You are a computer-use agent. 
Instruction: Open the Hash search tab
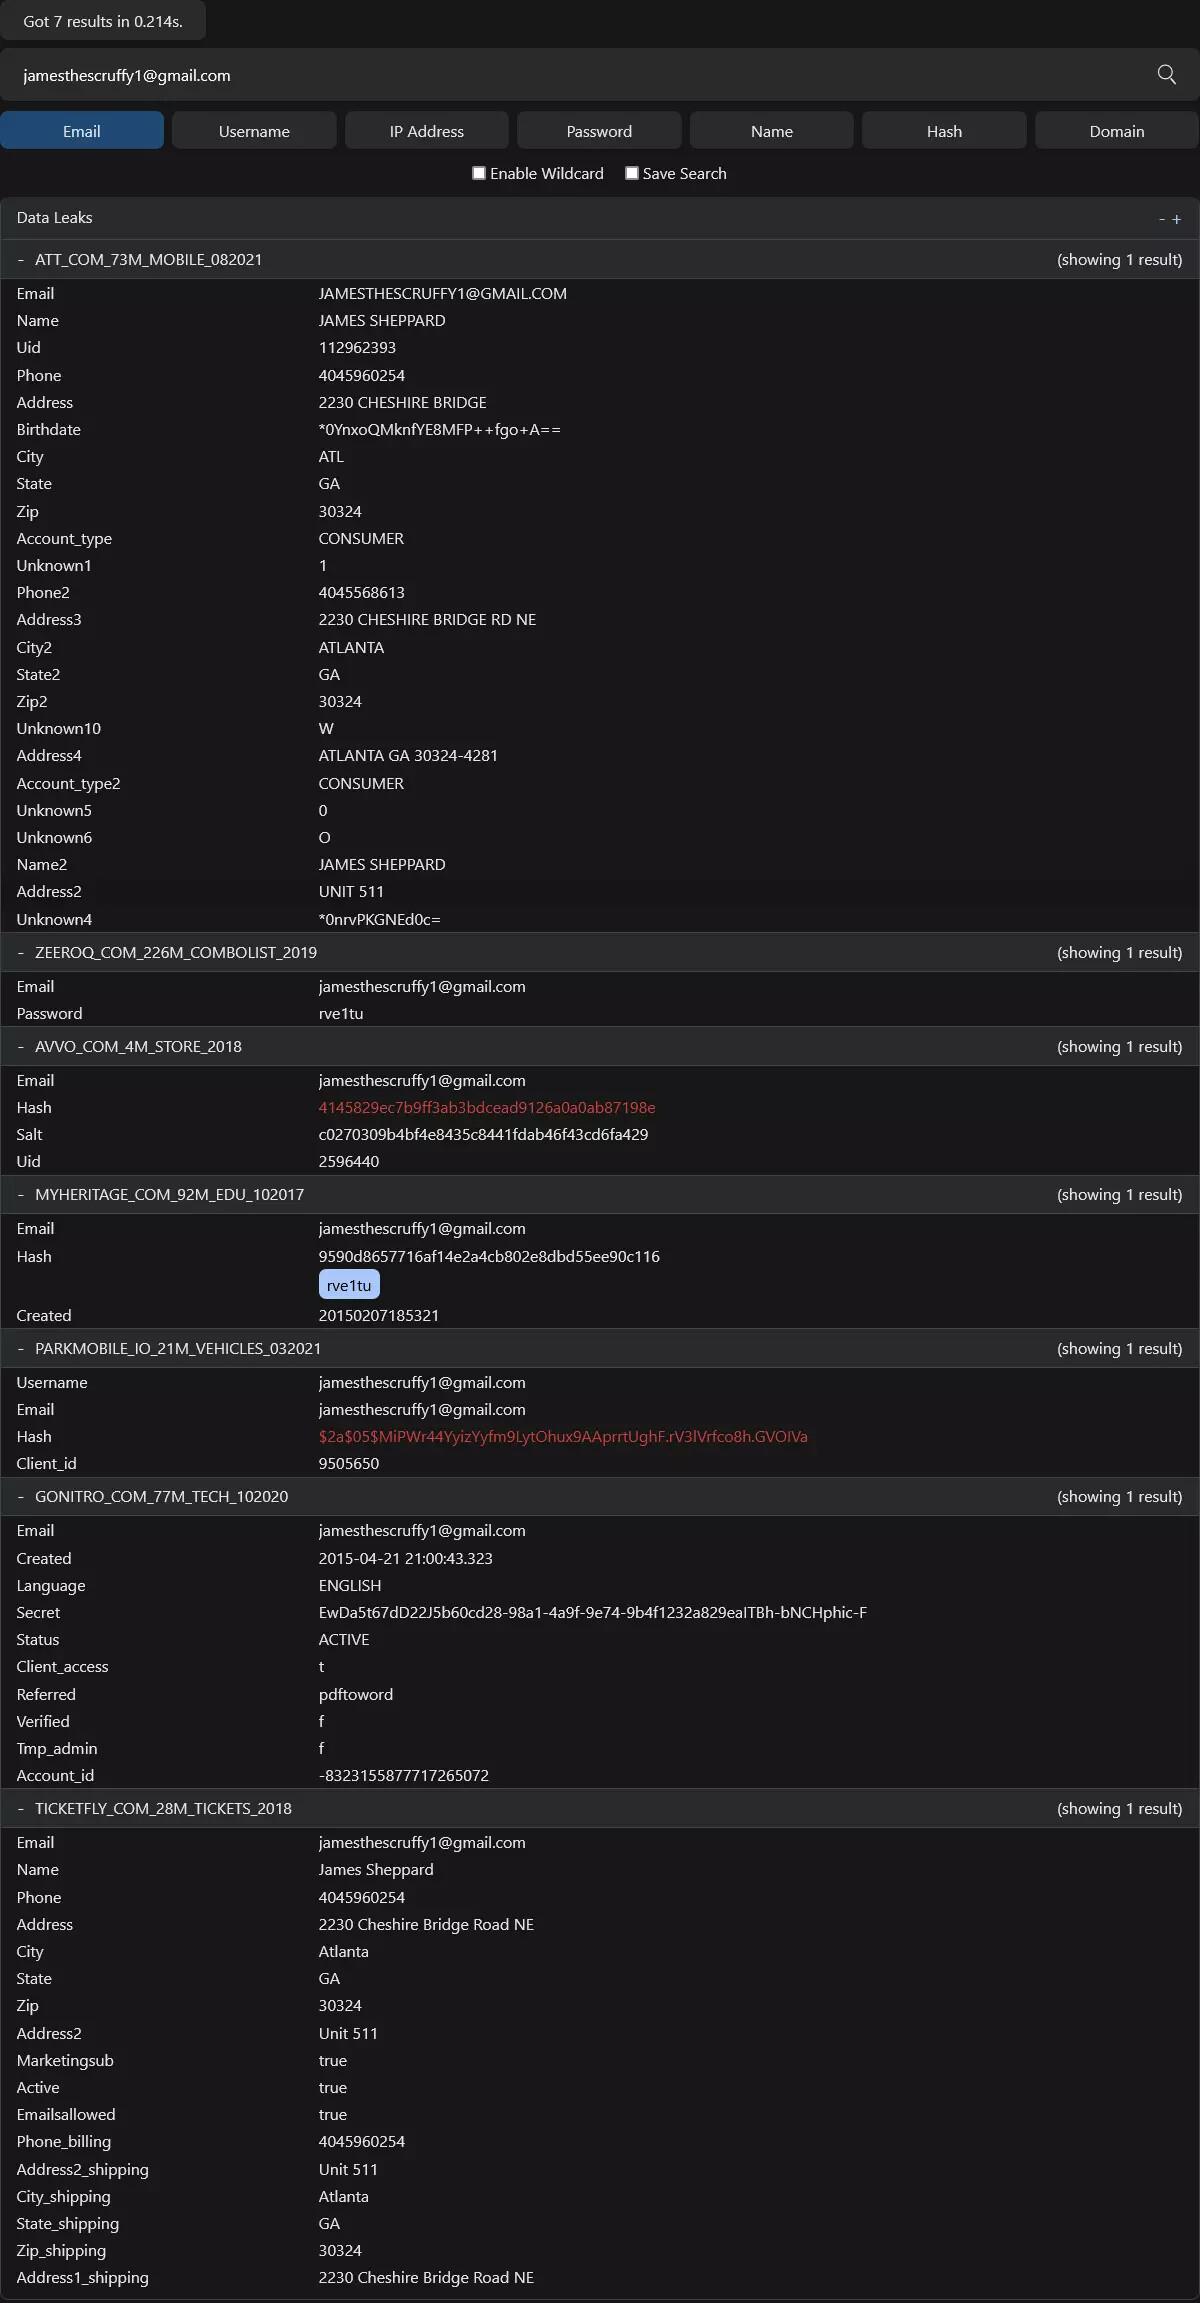pyautogui.click(x=944, y=131)
